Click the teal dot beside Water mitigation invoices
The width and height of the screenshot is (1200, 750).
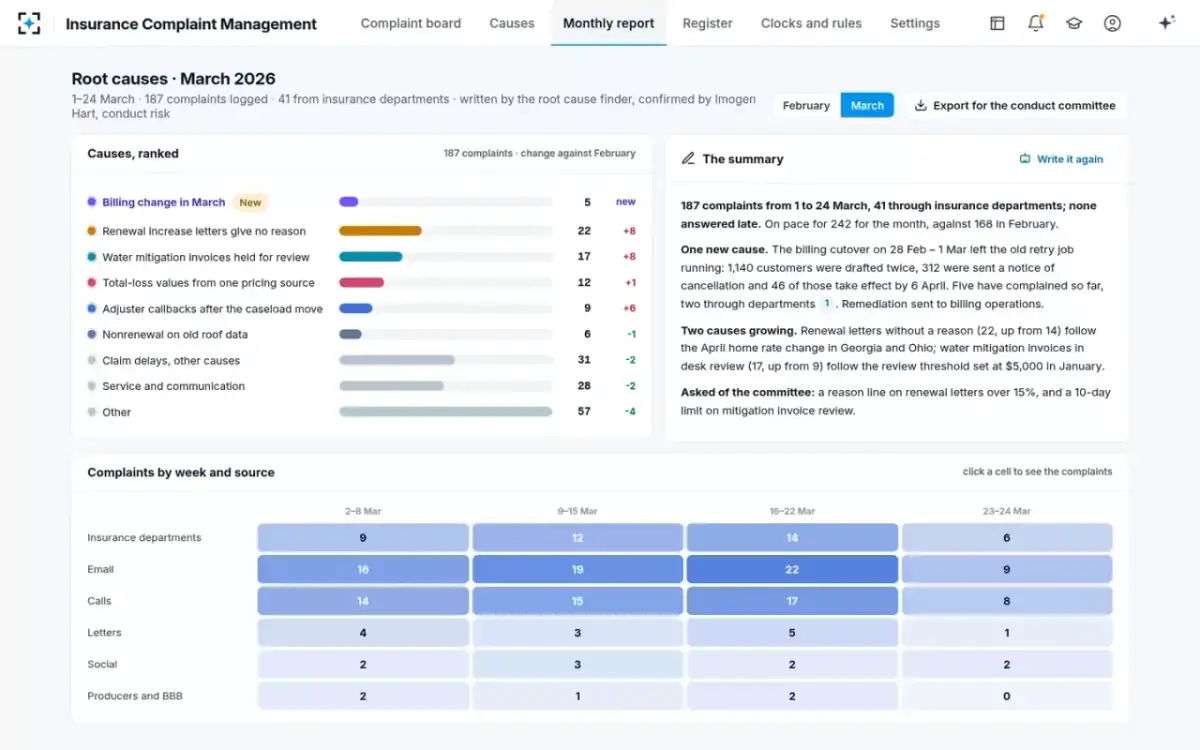coord(92,257)
